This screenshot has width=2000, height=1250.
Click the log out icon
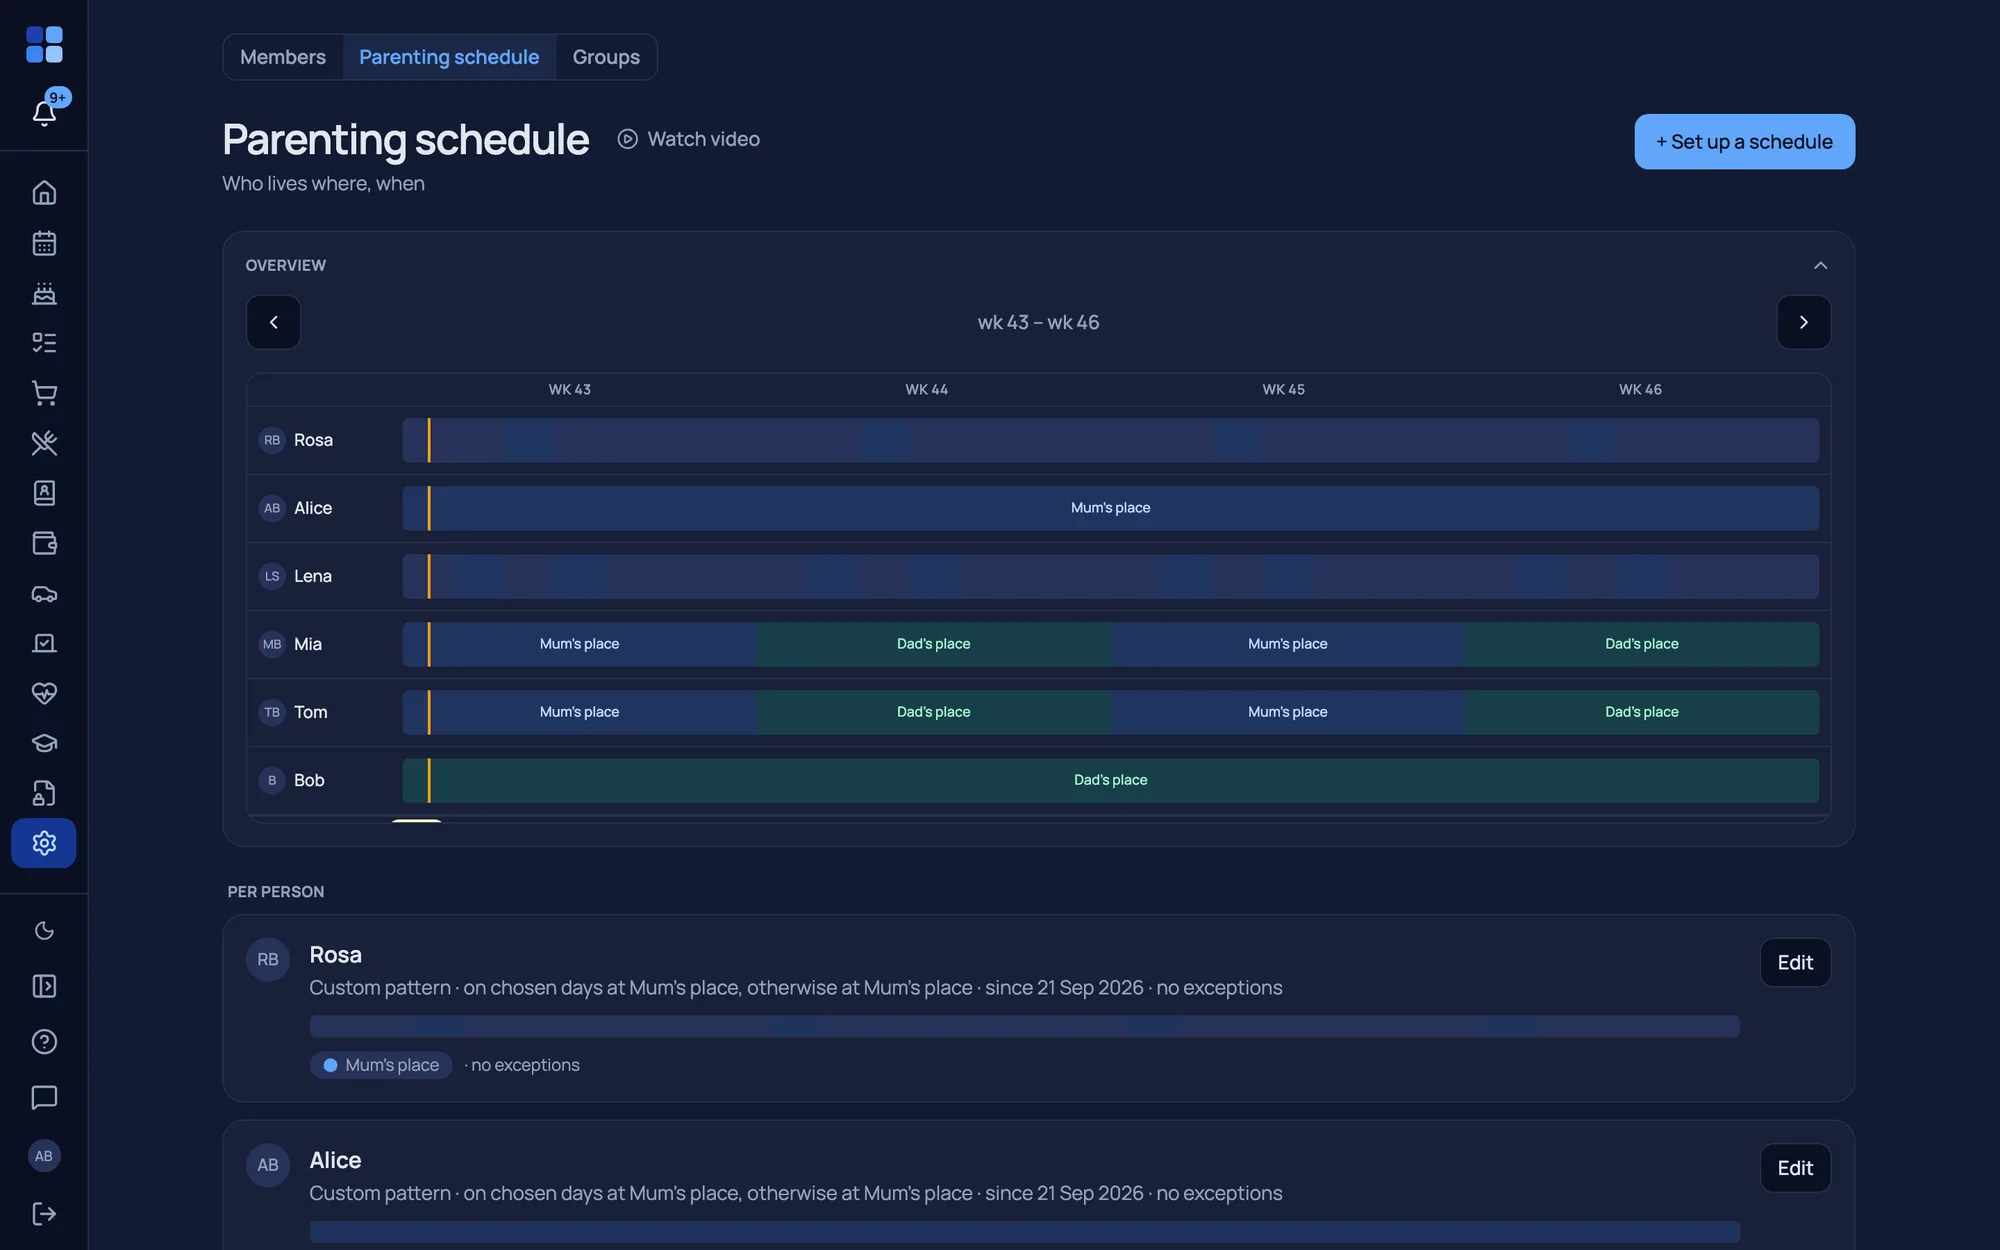(x=44, y=1213)
